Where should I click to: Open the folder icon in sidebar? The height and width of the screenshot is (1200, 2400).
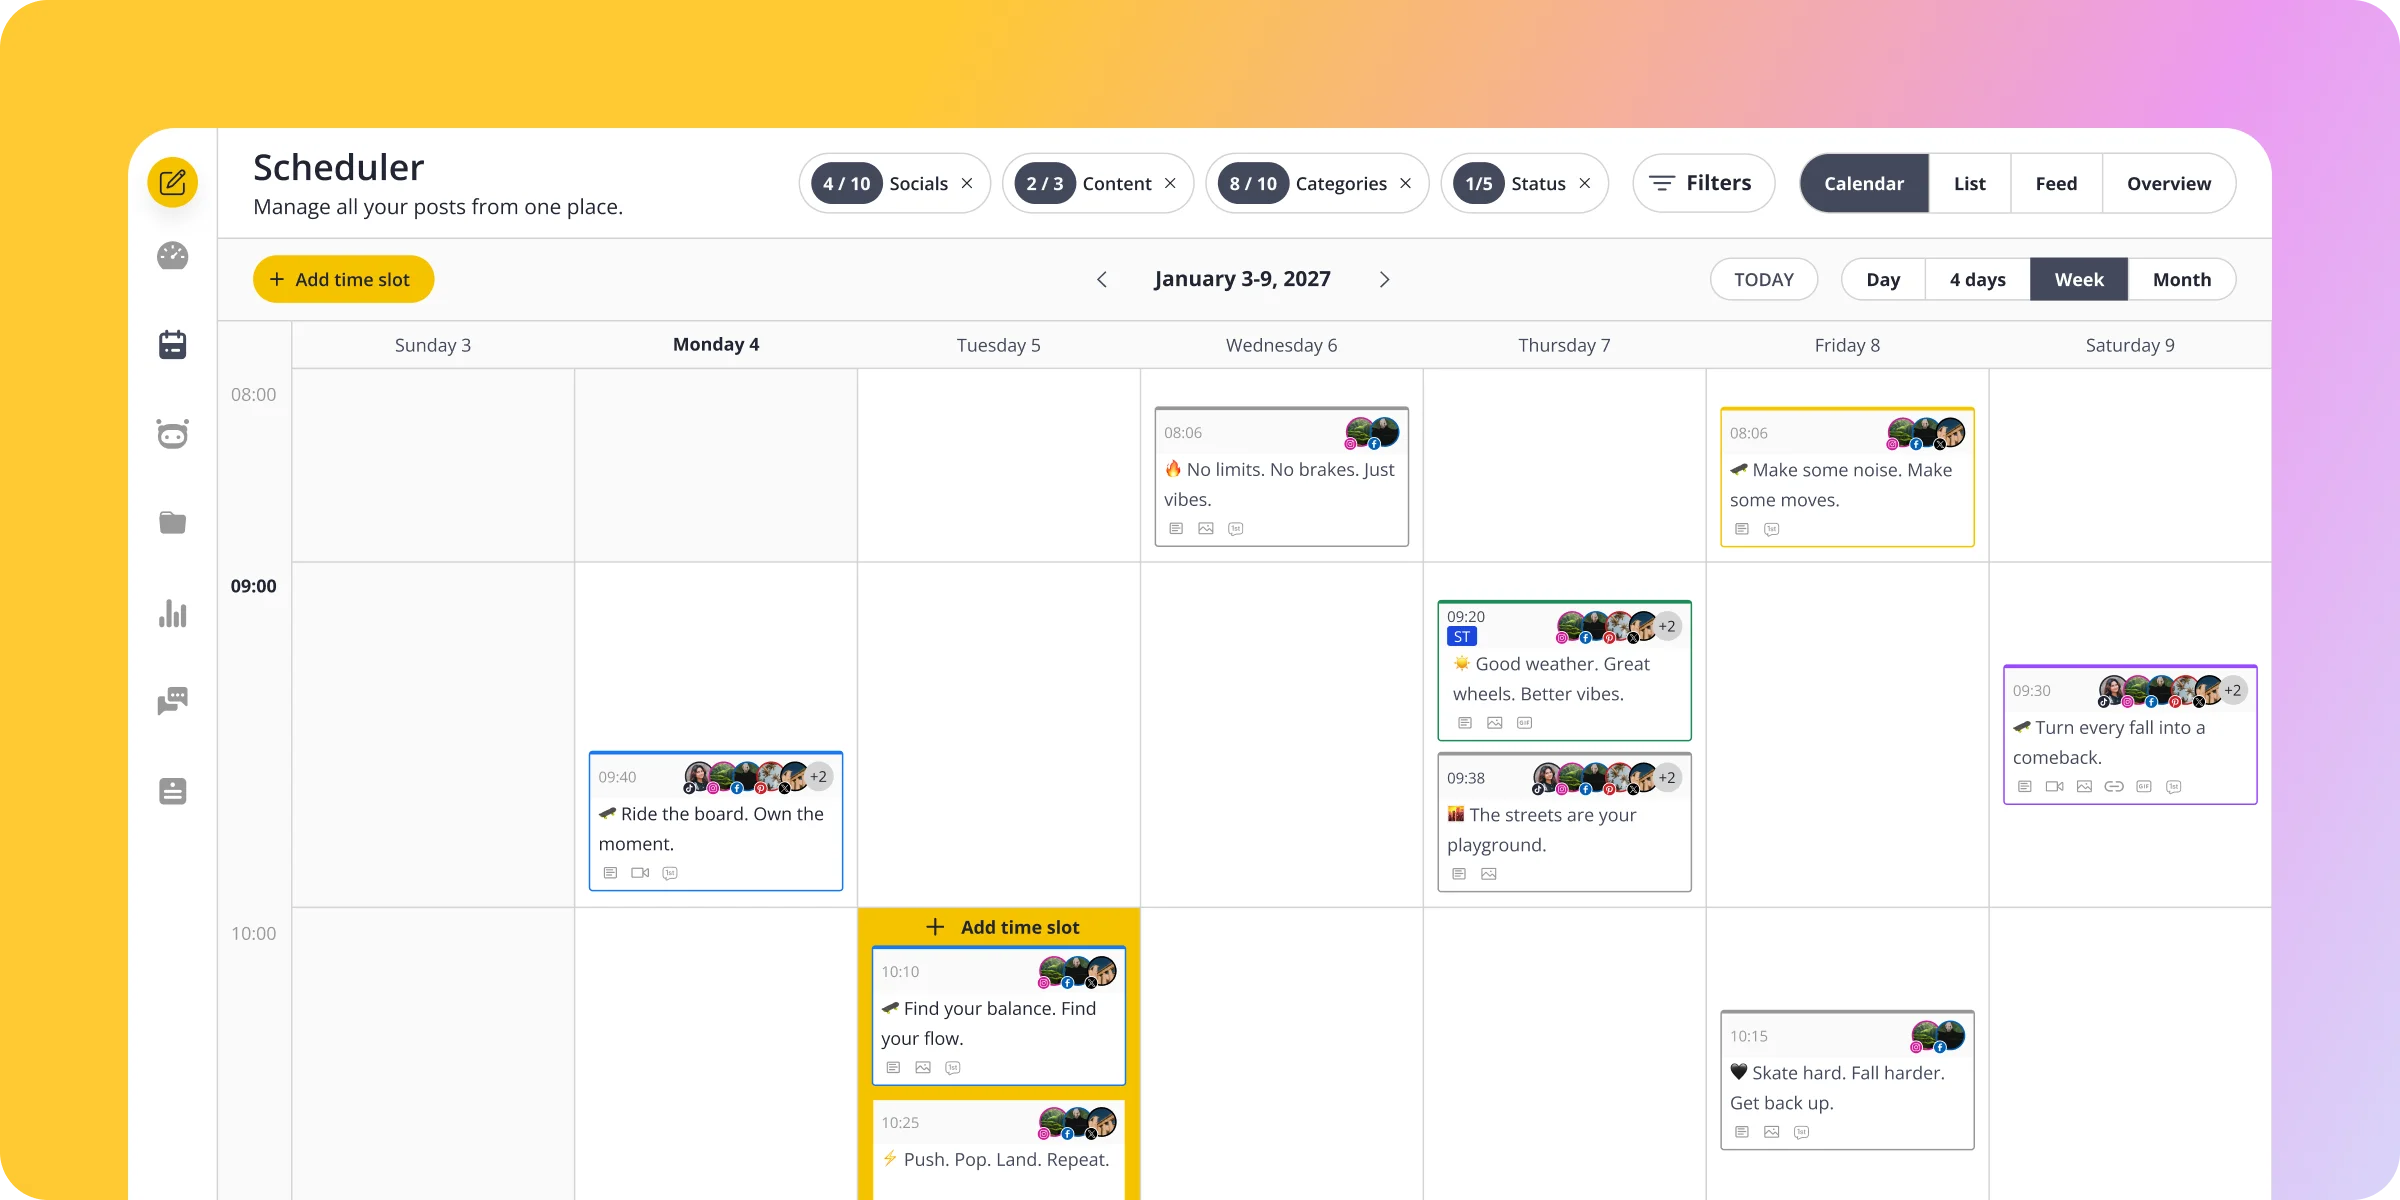[x=172, y=522]
